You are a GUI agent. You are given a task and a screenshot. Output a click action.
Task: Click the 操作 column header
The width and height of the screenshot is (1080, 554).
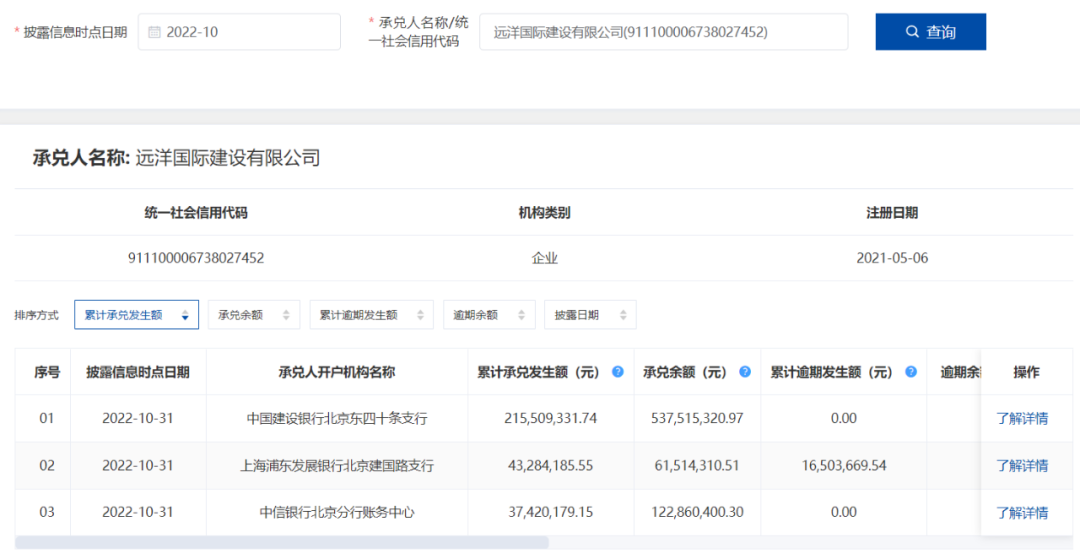click(1026, 372)
